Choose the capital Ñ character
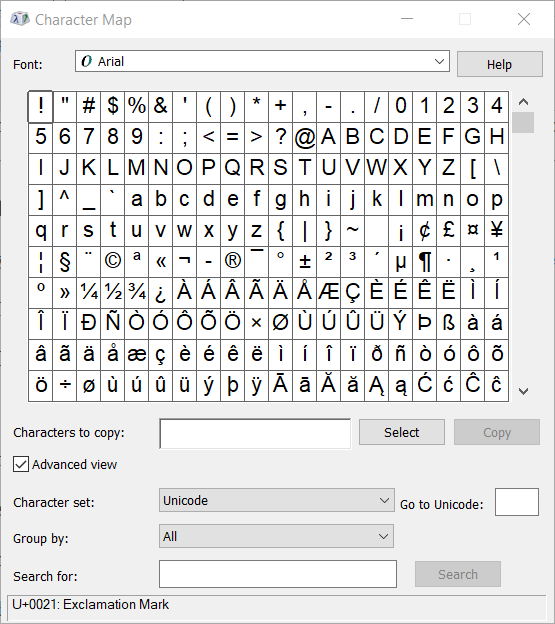Viewport: 555px width, 624px height. click(113, 324)
